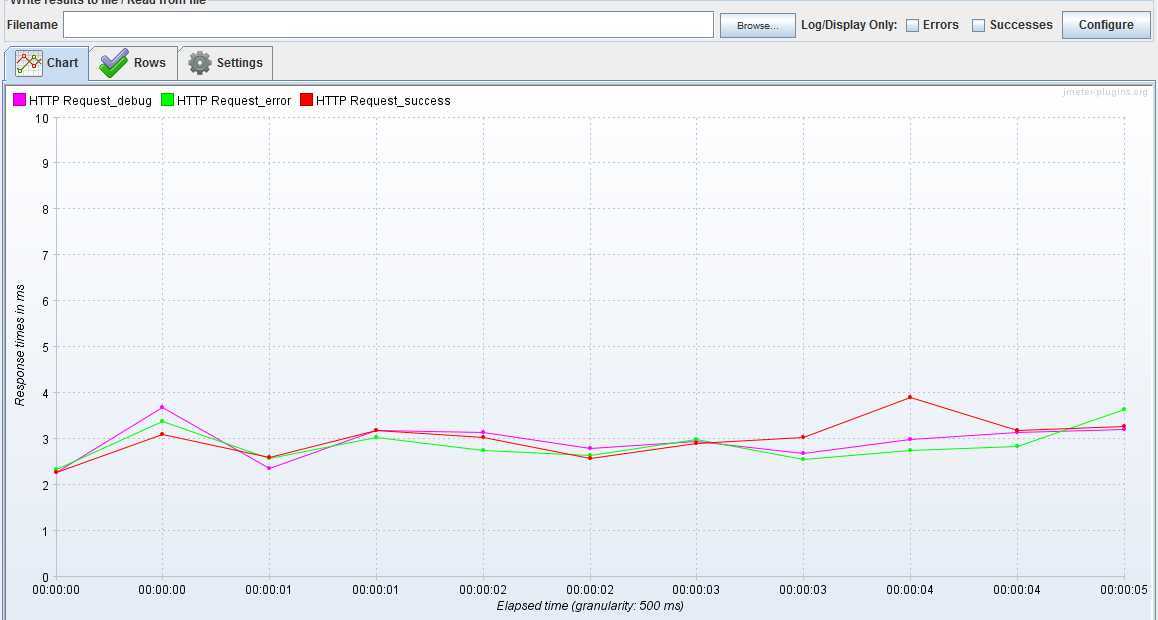Click the Configure button

click(1106, 25)
